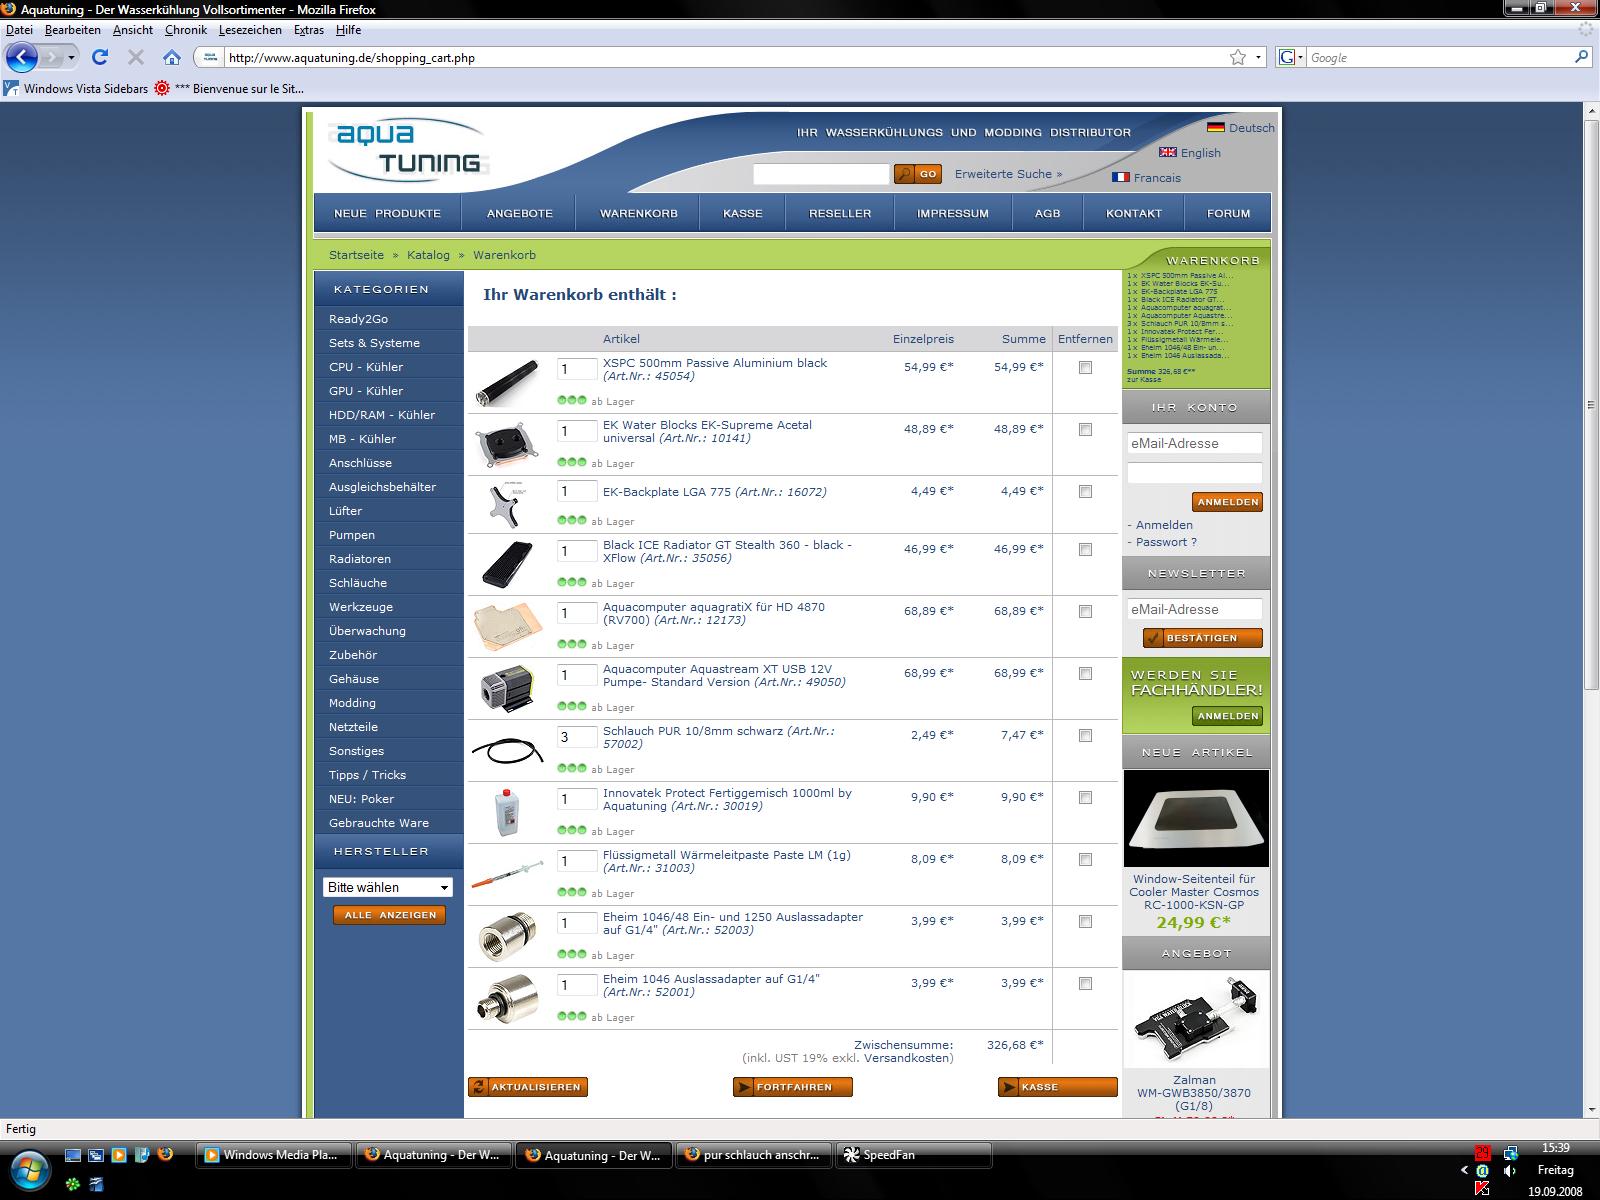Open Bearbeiten menu
This screenshot has width=1600, height=1200.
coord(72,30)
